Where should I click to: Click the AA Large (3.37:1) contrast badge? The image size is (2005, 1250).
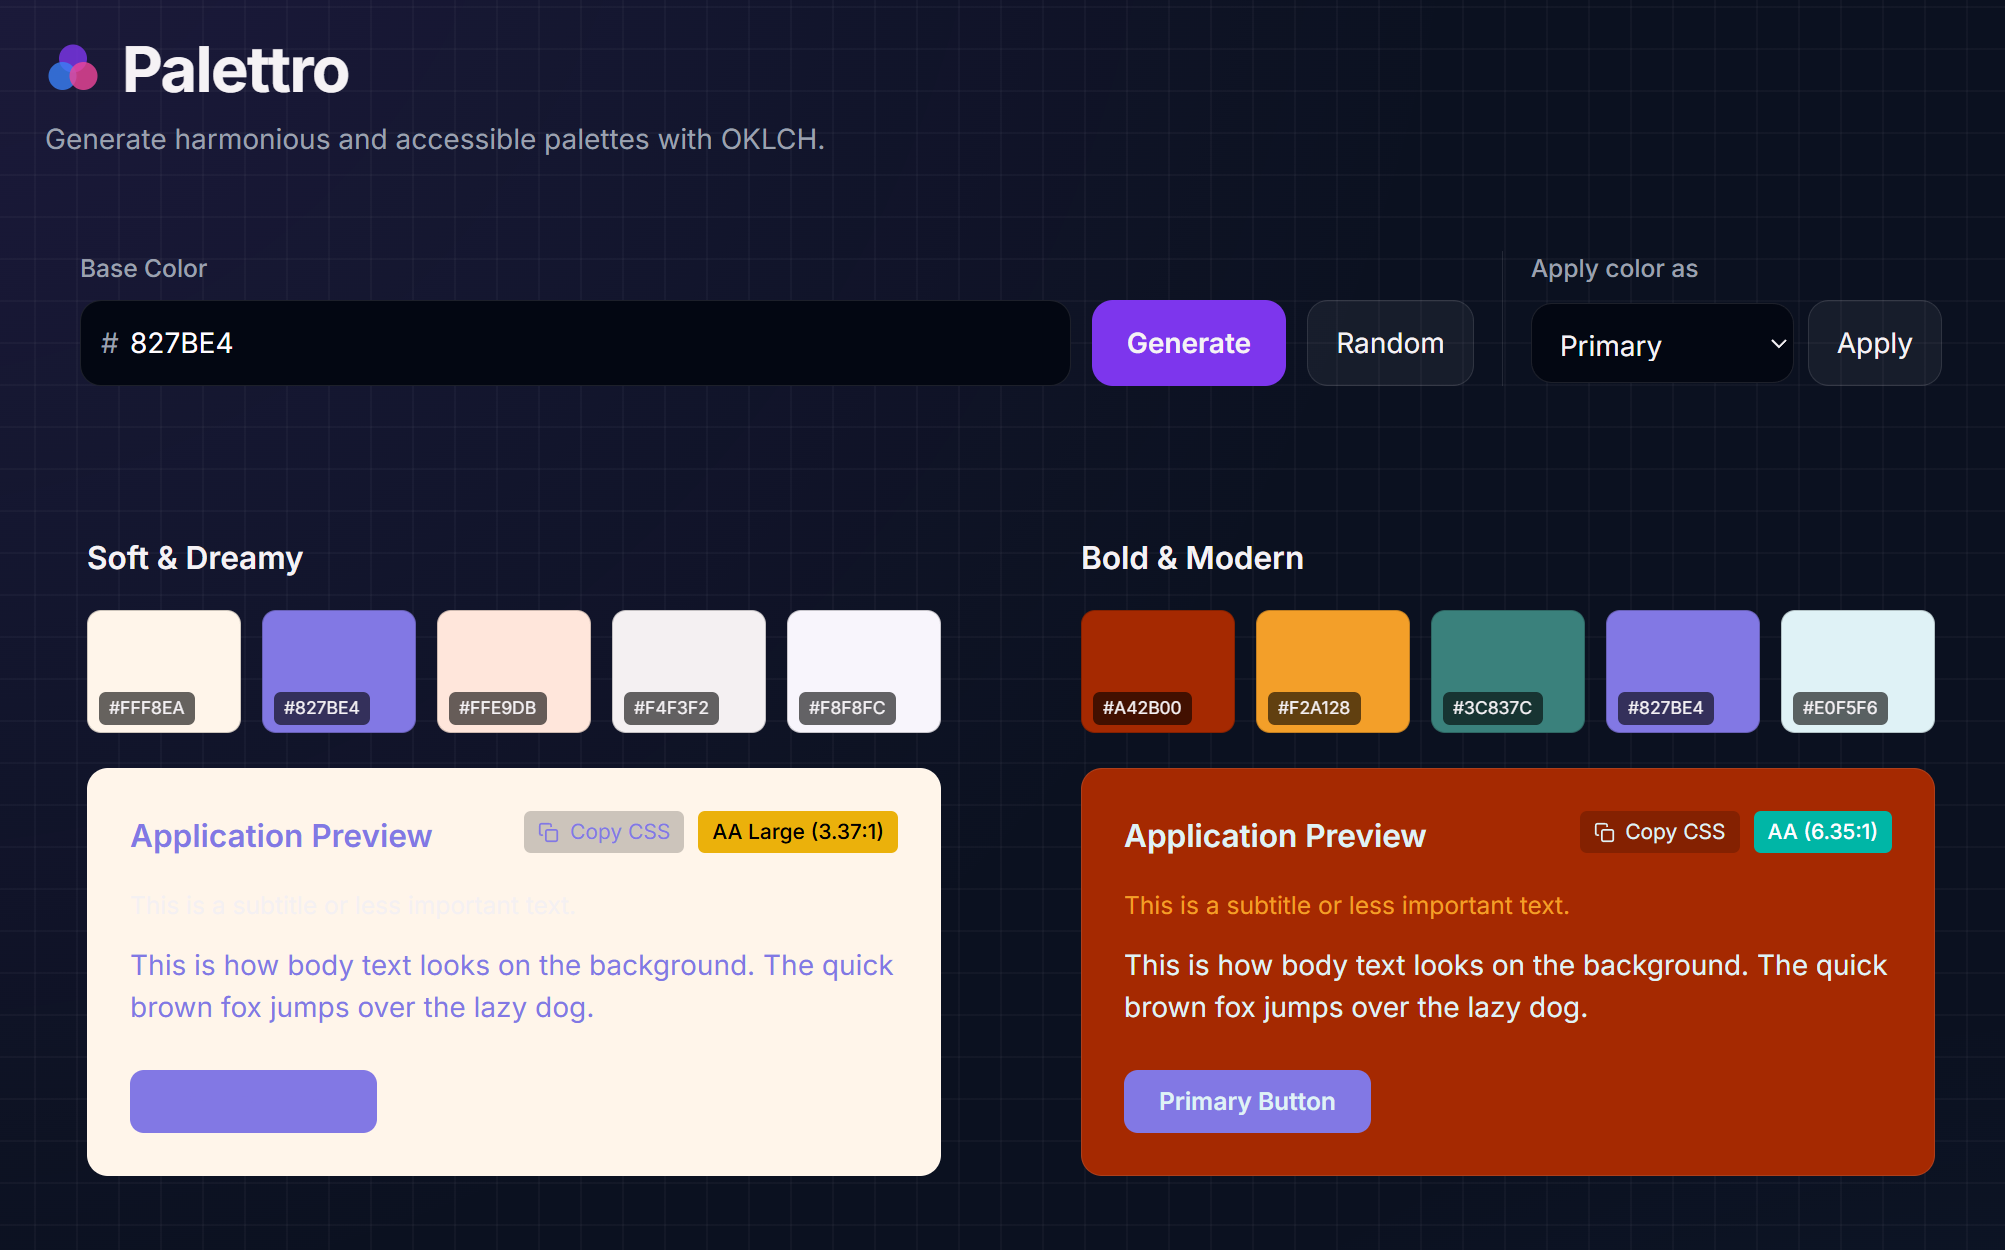coord(797,832)
